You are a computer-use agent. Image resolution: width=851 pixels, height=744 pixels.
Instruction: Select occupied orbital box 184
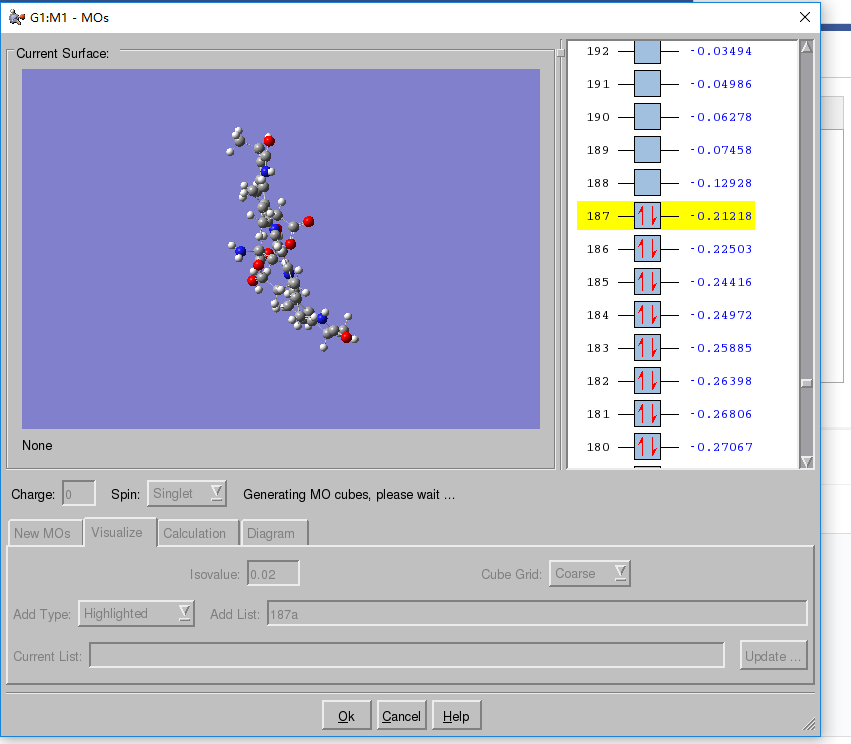click(647, 315)
